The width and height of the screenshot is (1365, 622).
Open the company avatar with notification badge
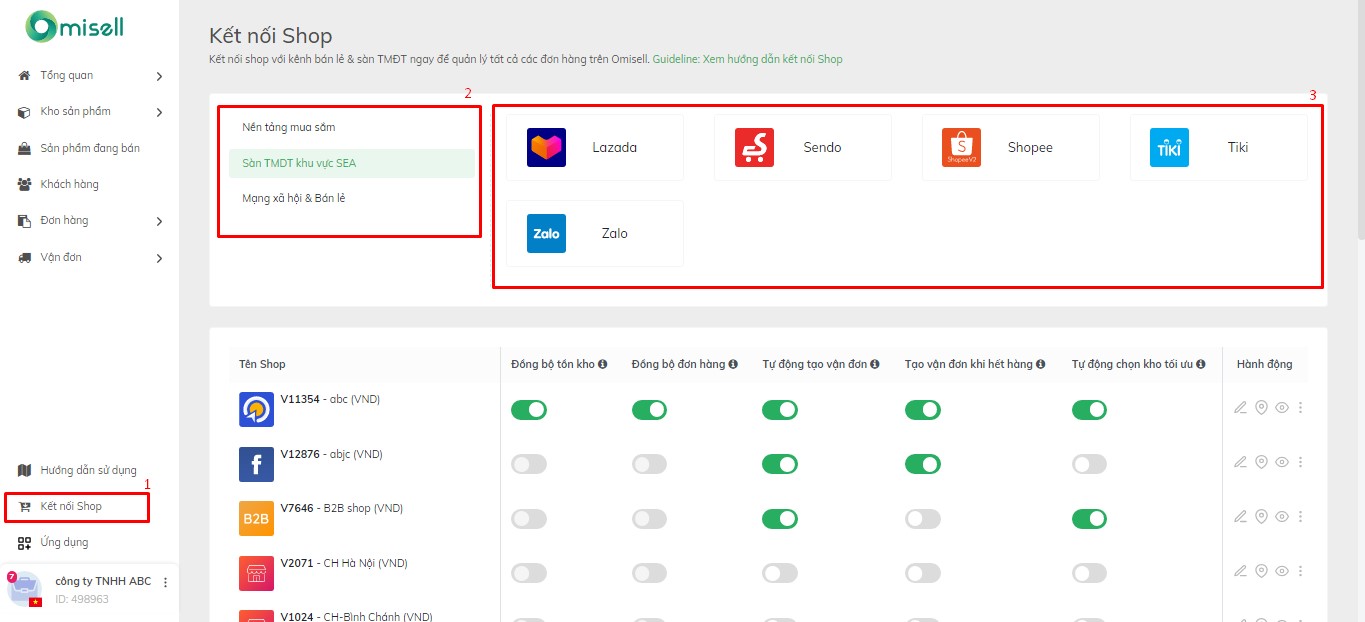[x=24, y=588]
